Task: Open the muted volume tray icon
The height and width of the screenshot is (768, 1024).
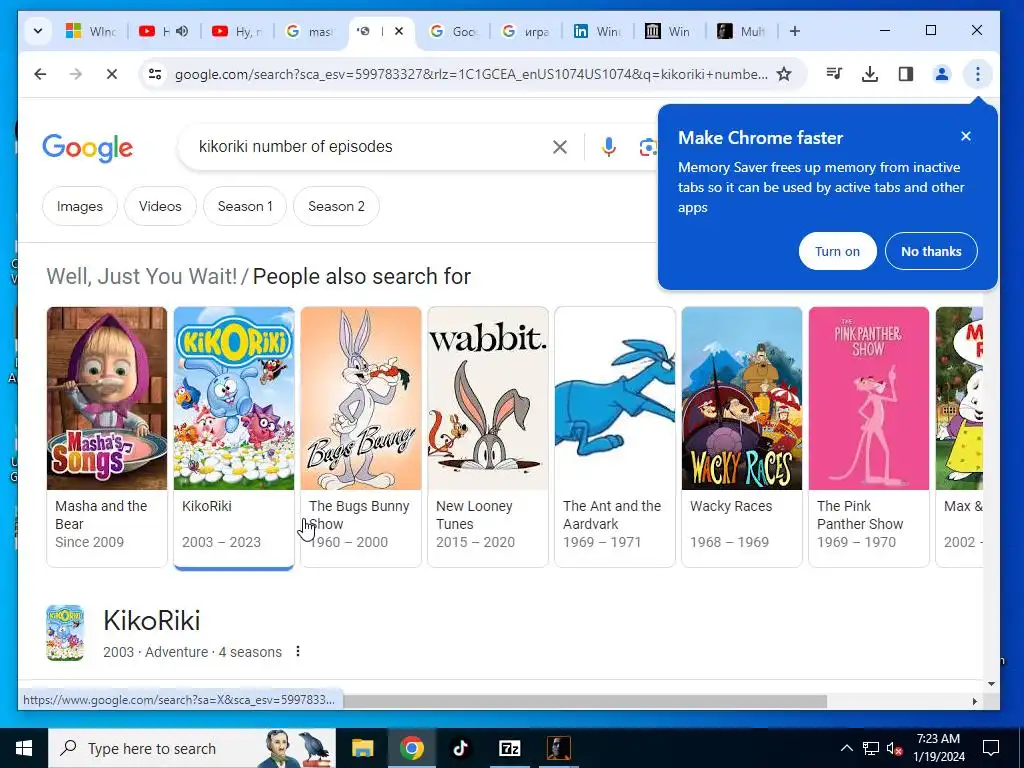Action: click(x=895, y=748)
